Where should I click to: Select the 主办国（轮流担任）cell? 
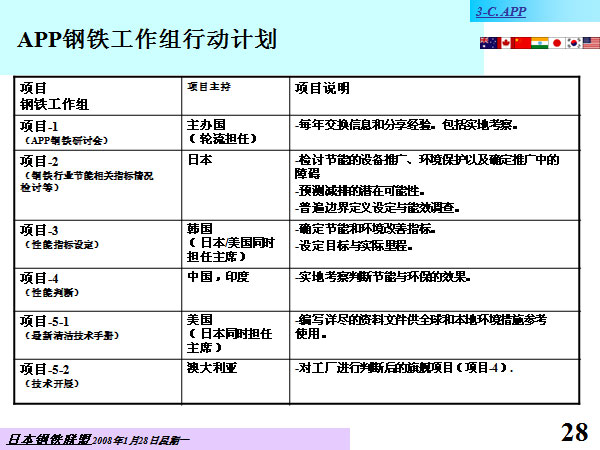point(236,133)
